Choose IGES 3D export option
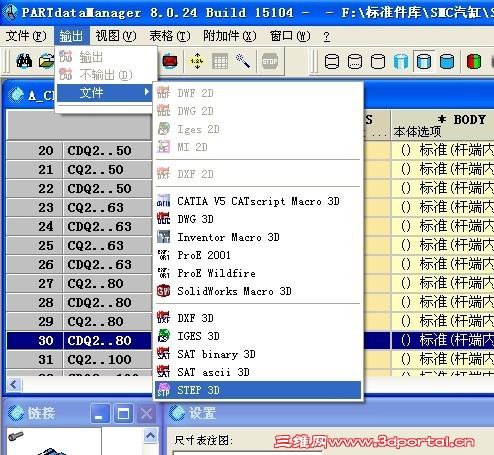Viewport: 494px width, 455px height. (258, 336)
